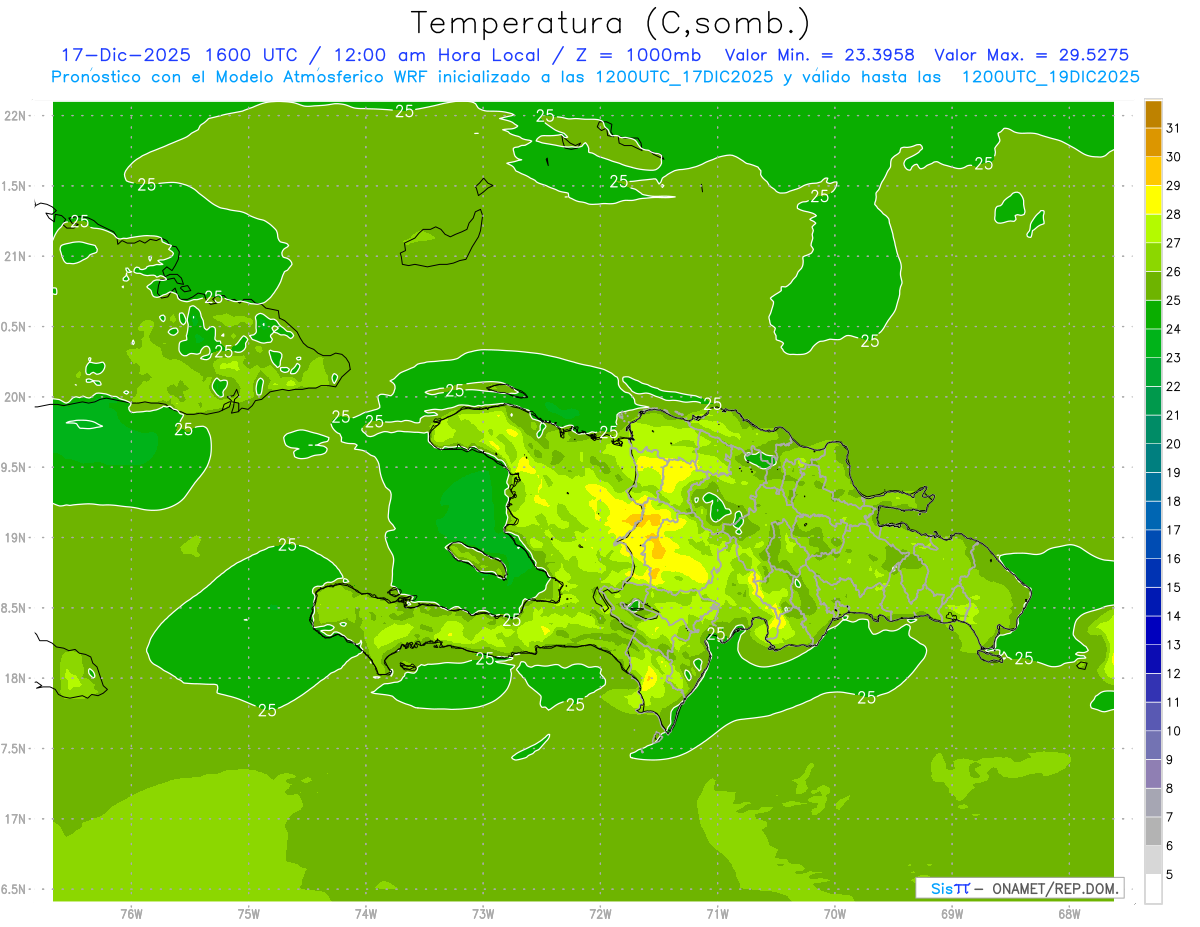The width and height of the screenshot is (1200, 927).
Task: Click the '74W' longitude label
Action: pos(366,913)
